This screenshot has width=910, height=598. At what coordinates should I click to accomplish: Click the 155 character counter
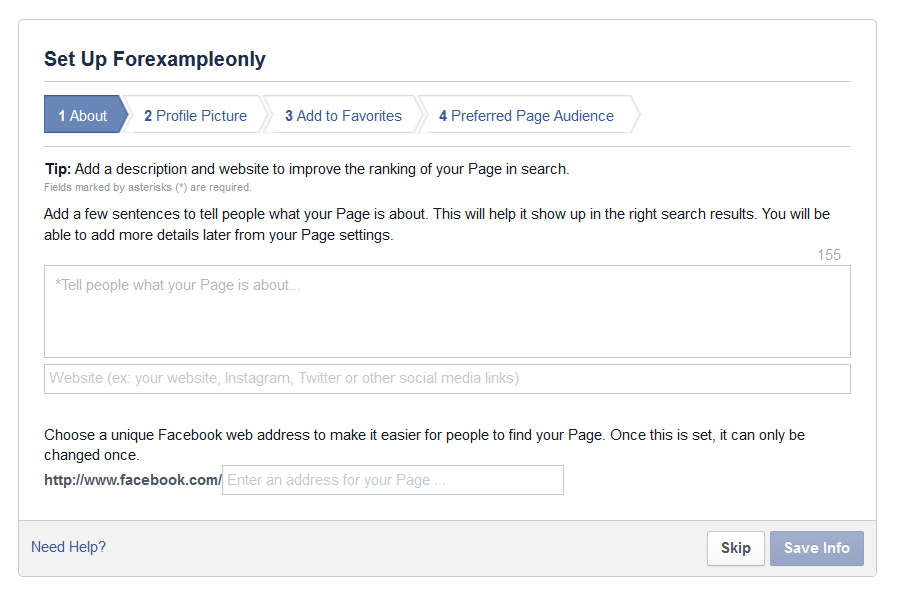[829, 255]
